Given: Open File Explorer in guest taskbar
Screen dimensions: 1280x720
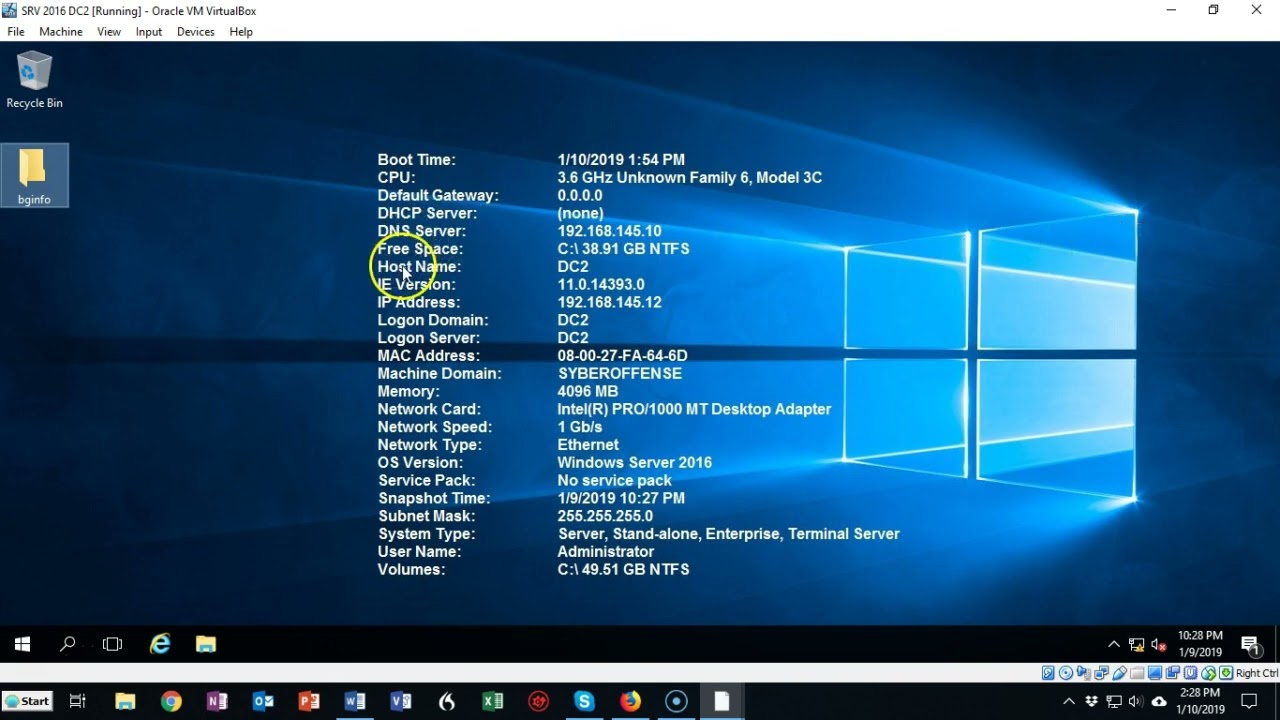Looking at the screenshot, I should tap(206, 645).
